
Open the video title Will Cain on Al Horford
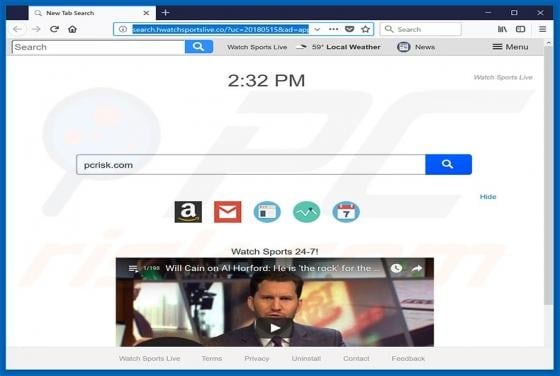[x=272, y=269]
